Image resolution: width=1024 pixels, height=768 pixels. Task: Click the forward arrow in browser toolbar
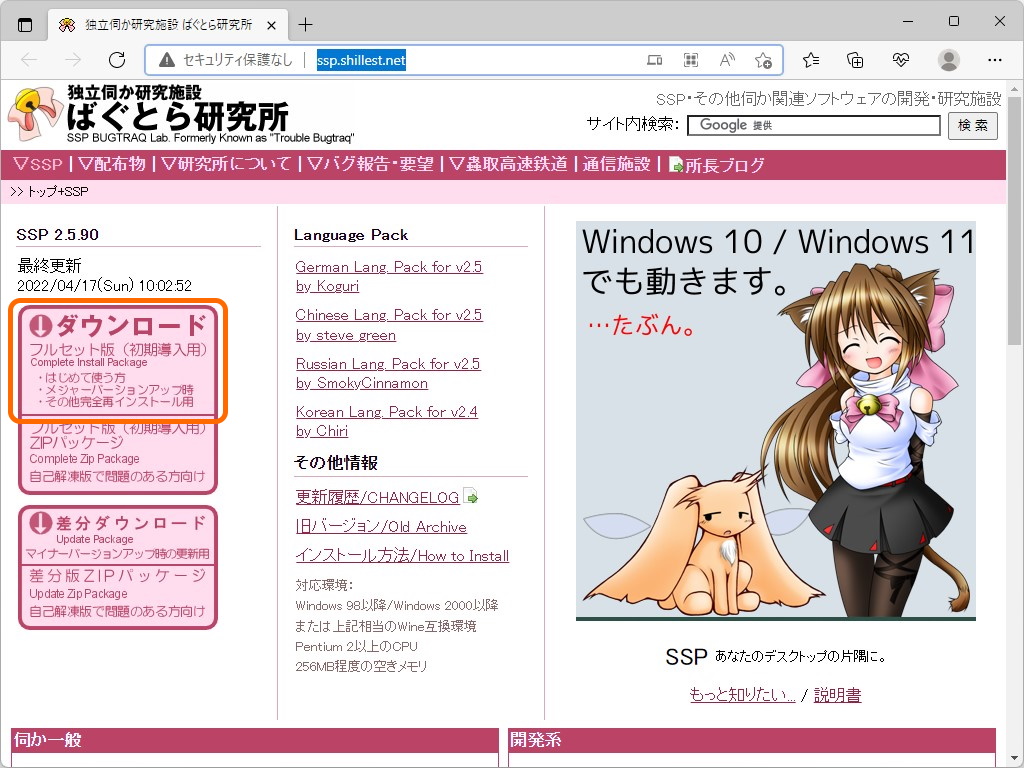[x=73, y=60]
